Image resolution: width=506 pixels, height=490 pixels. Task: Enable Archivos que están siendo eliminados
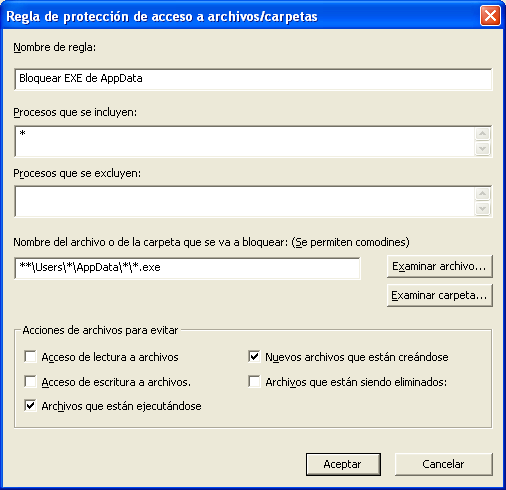[x=254, y=381]
